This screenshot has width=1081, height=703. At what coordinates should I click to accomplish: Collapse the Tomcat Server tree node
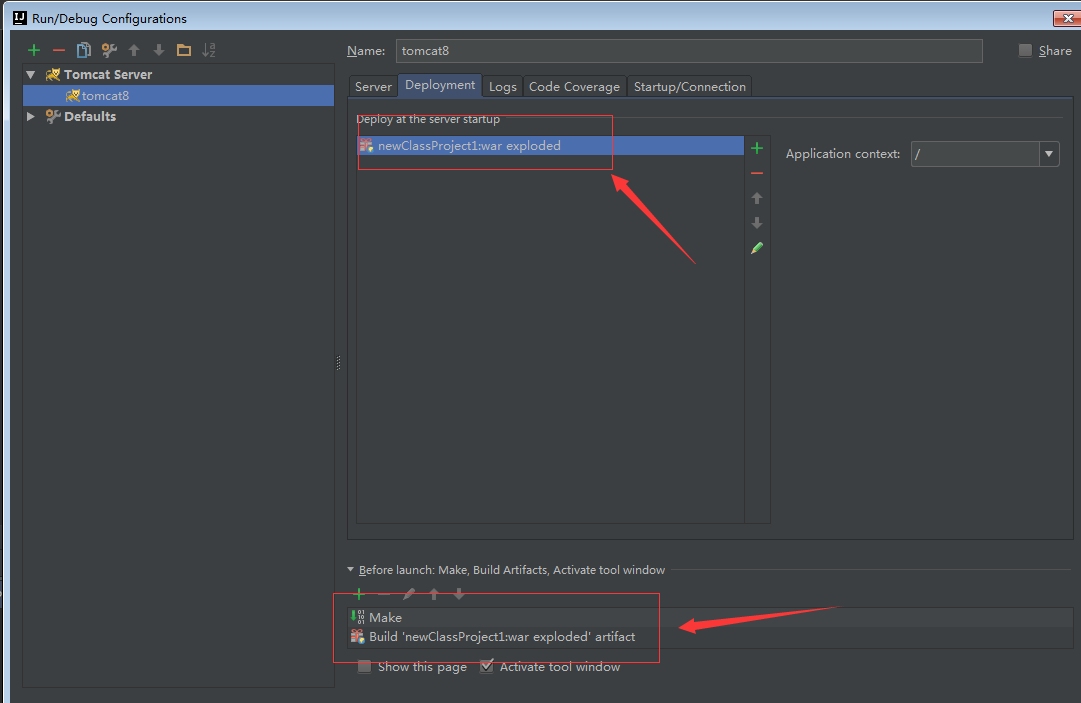coord(30,74)
